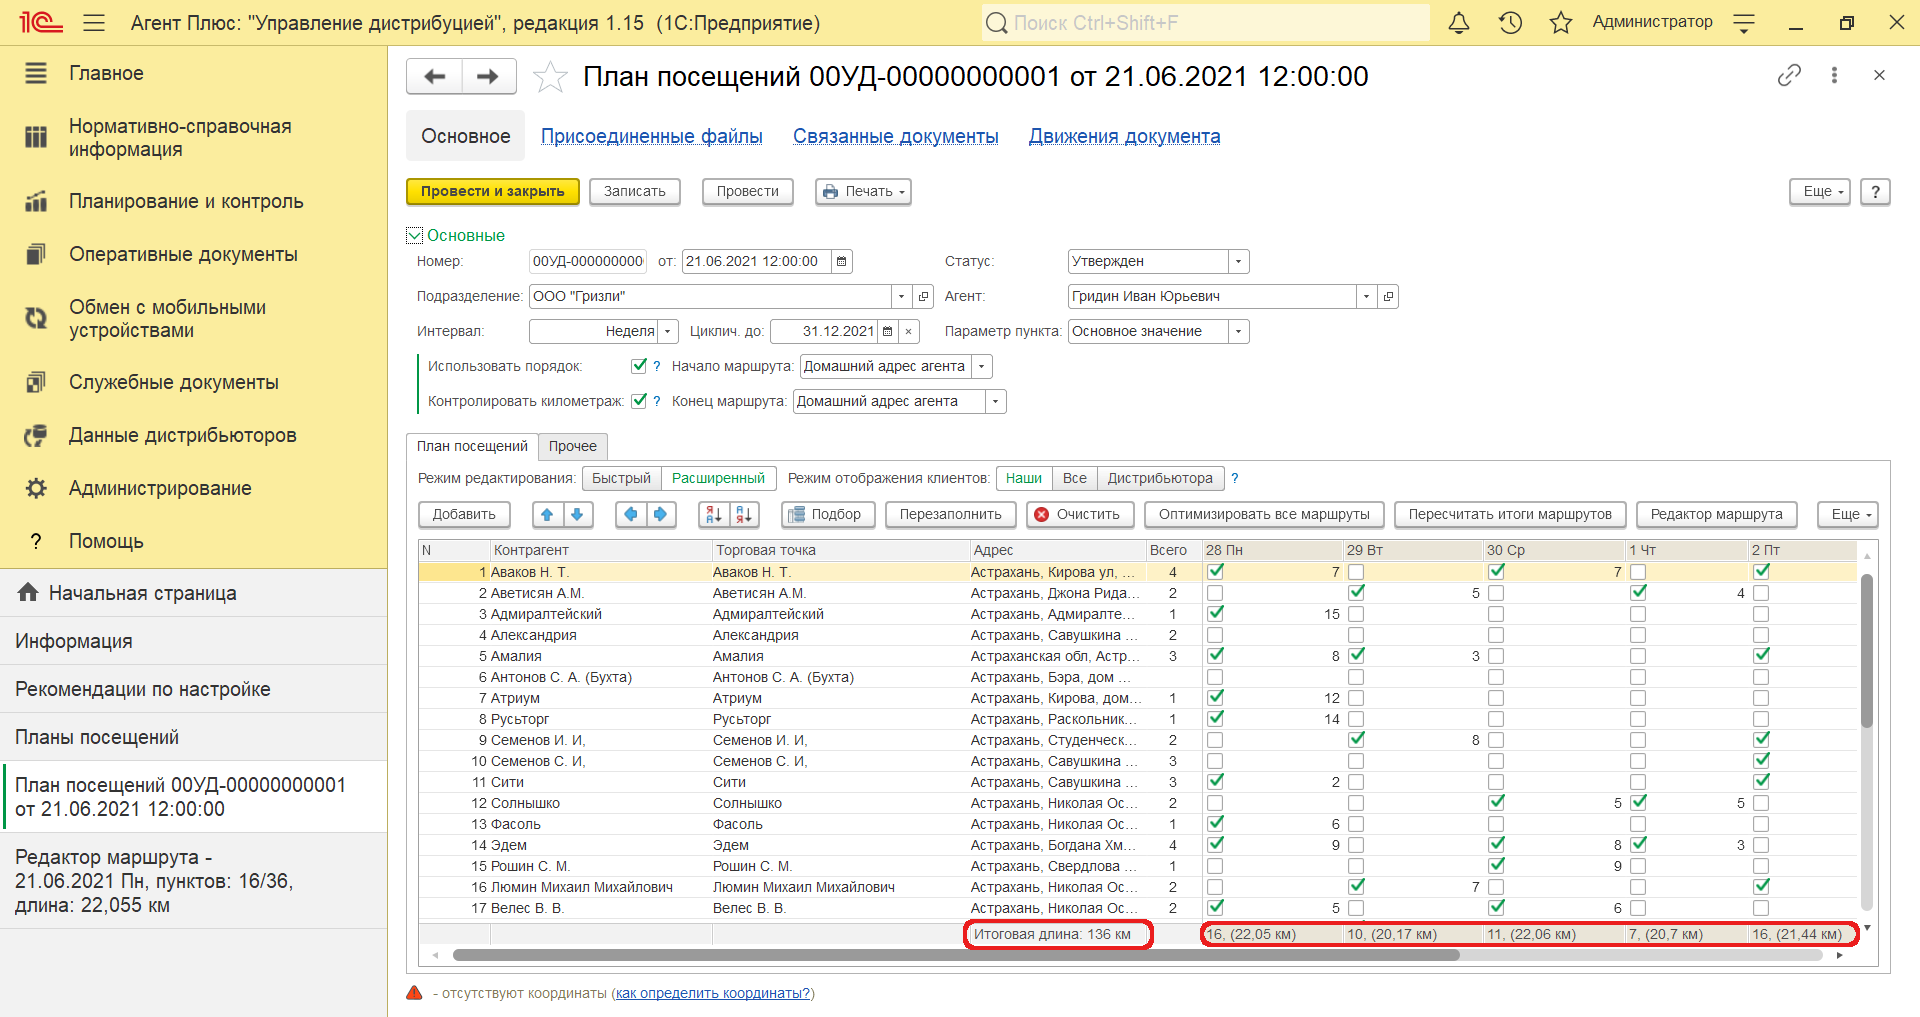This screenshot has height=1017, width=1920.
Task: Move row up with blue arrow
Action: (547, 514)
